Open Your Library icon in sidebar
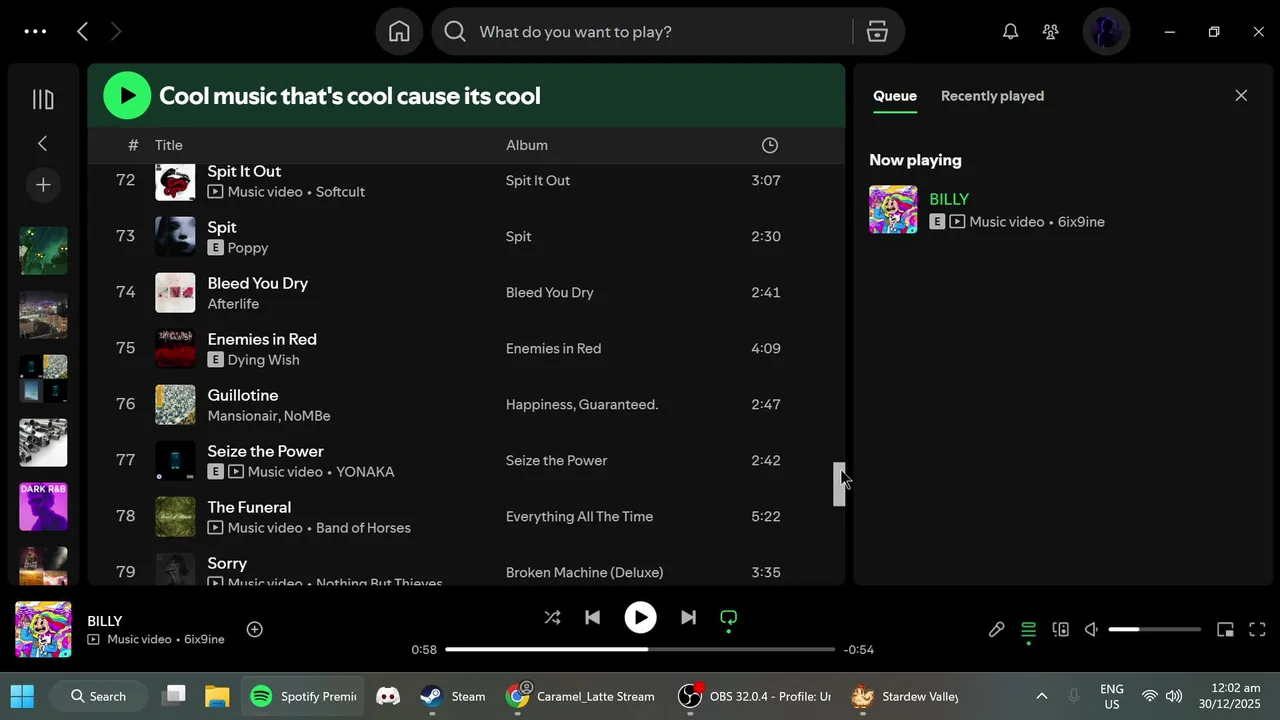1280x720 pixels. 43,99
